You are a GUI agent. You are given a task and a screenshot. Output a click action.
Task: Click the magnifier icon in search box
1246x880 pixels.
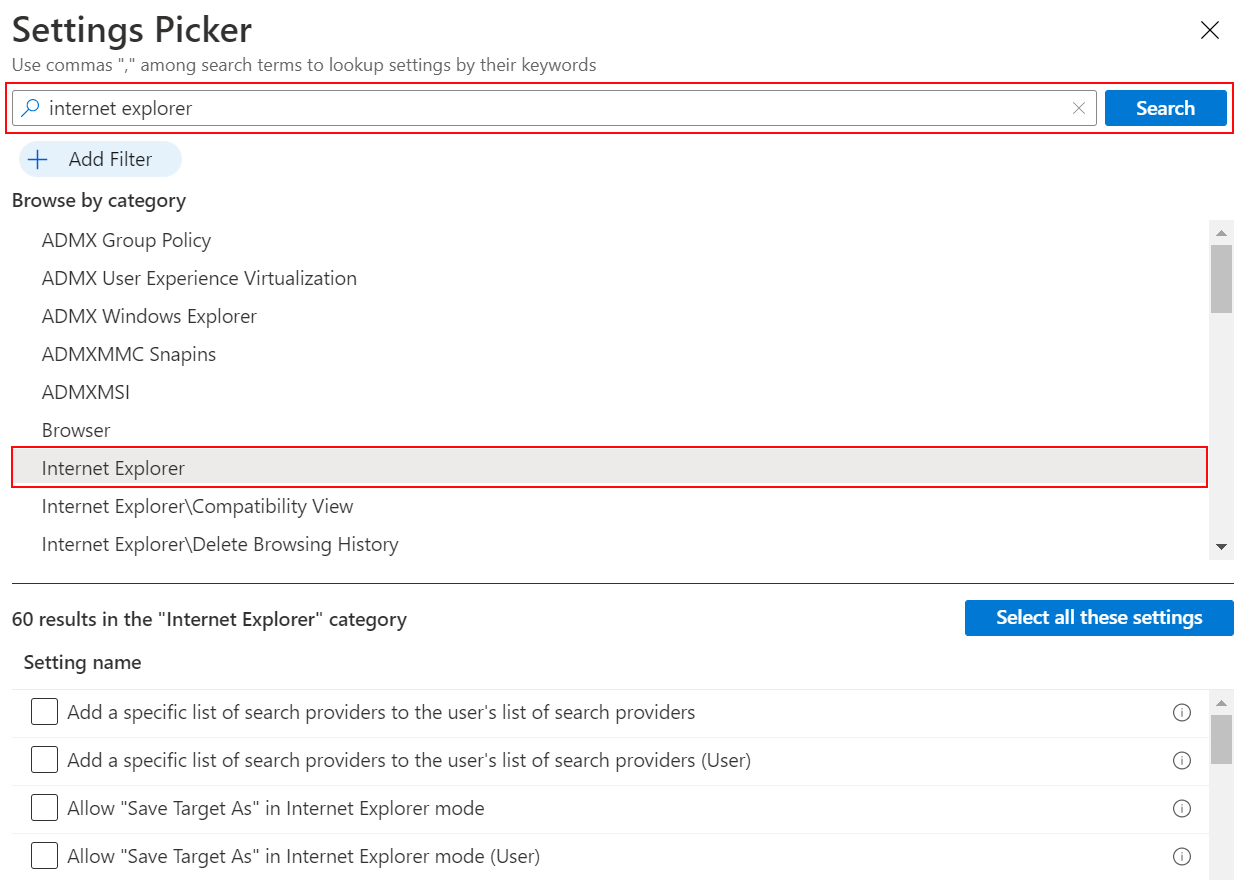(x=31, y=108)
